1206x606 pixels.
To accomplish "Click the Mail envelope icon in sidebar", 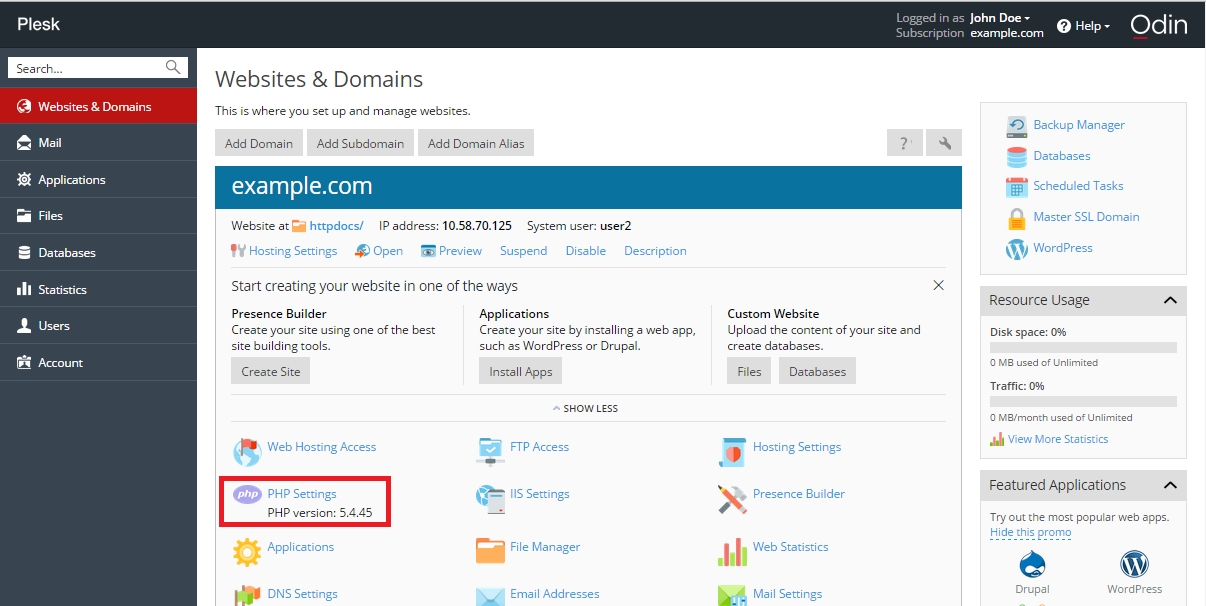I will 24,143.
